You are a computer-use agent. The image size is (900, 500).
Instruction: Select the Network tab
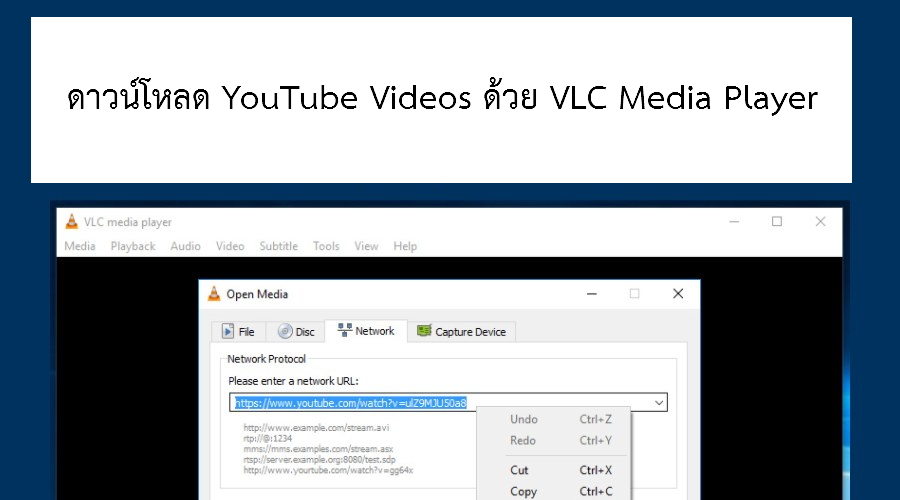366,331
